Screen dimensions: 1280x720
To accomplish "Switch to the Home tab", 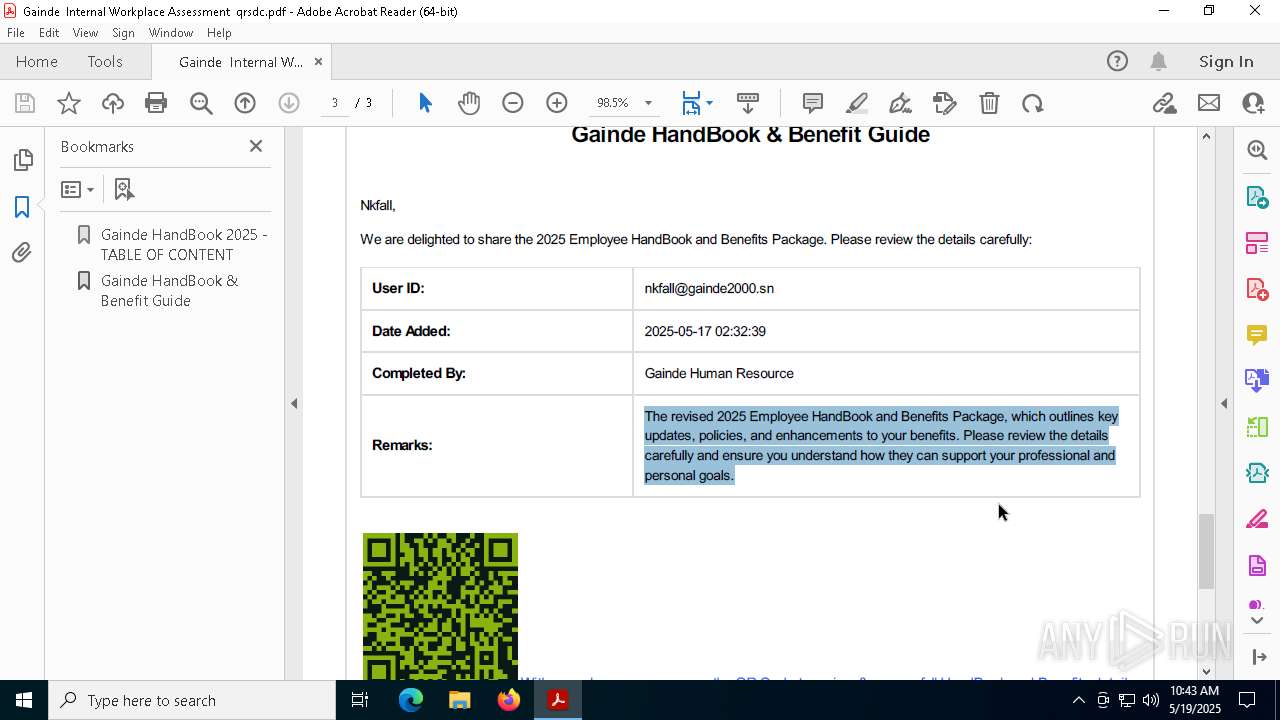I will (x=37, y=62).
